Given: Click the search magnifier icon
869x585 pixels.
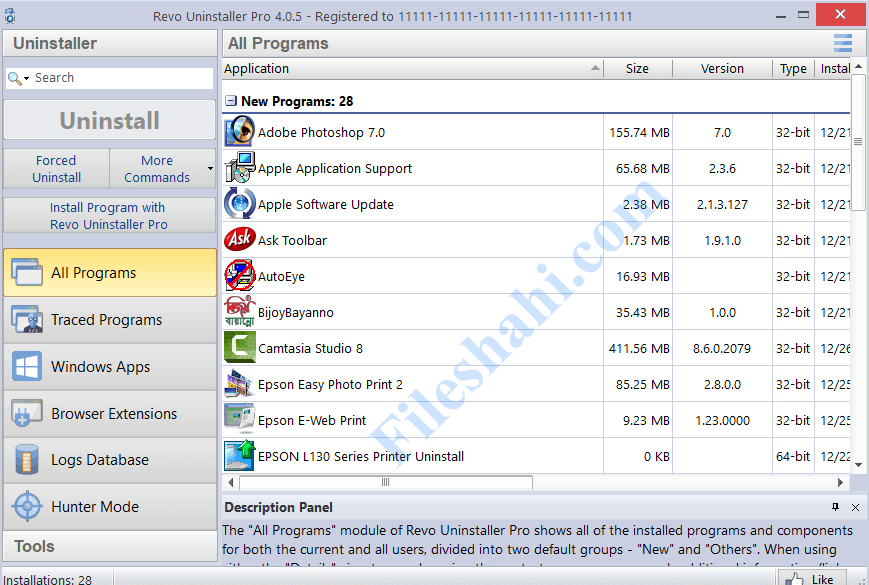Looking at the screenshot, I should (14, 78).
